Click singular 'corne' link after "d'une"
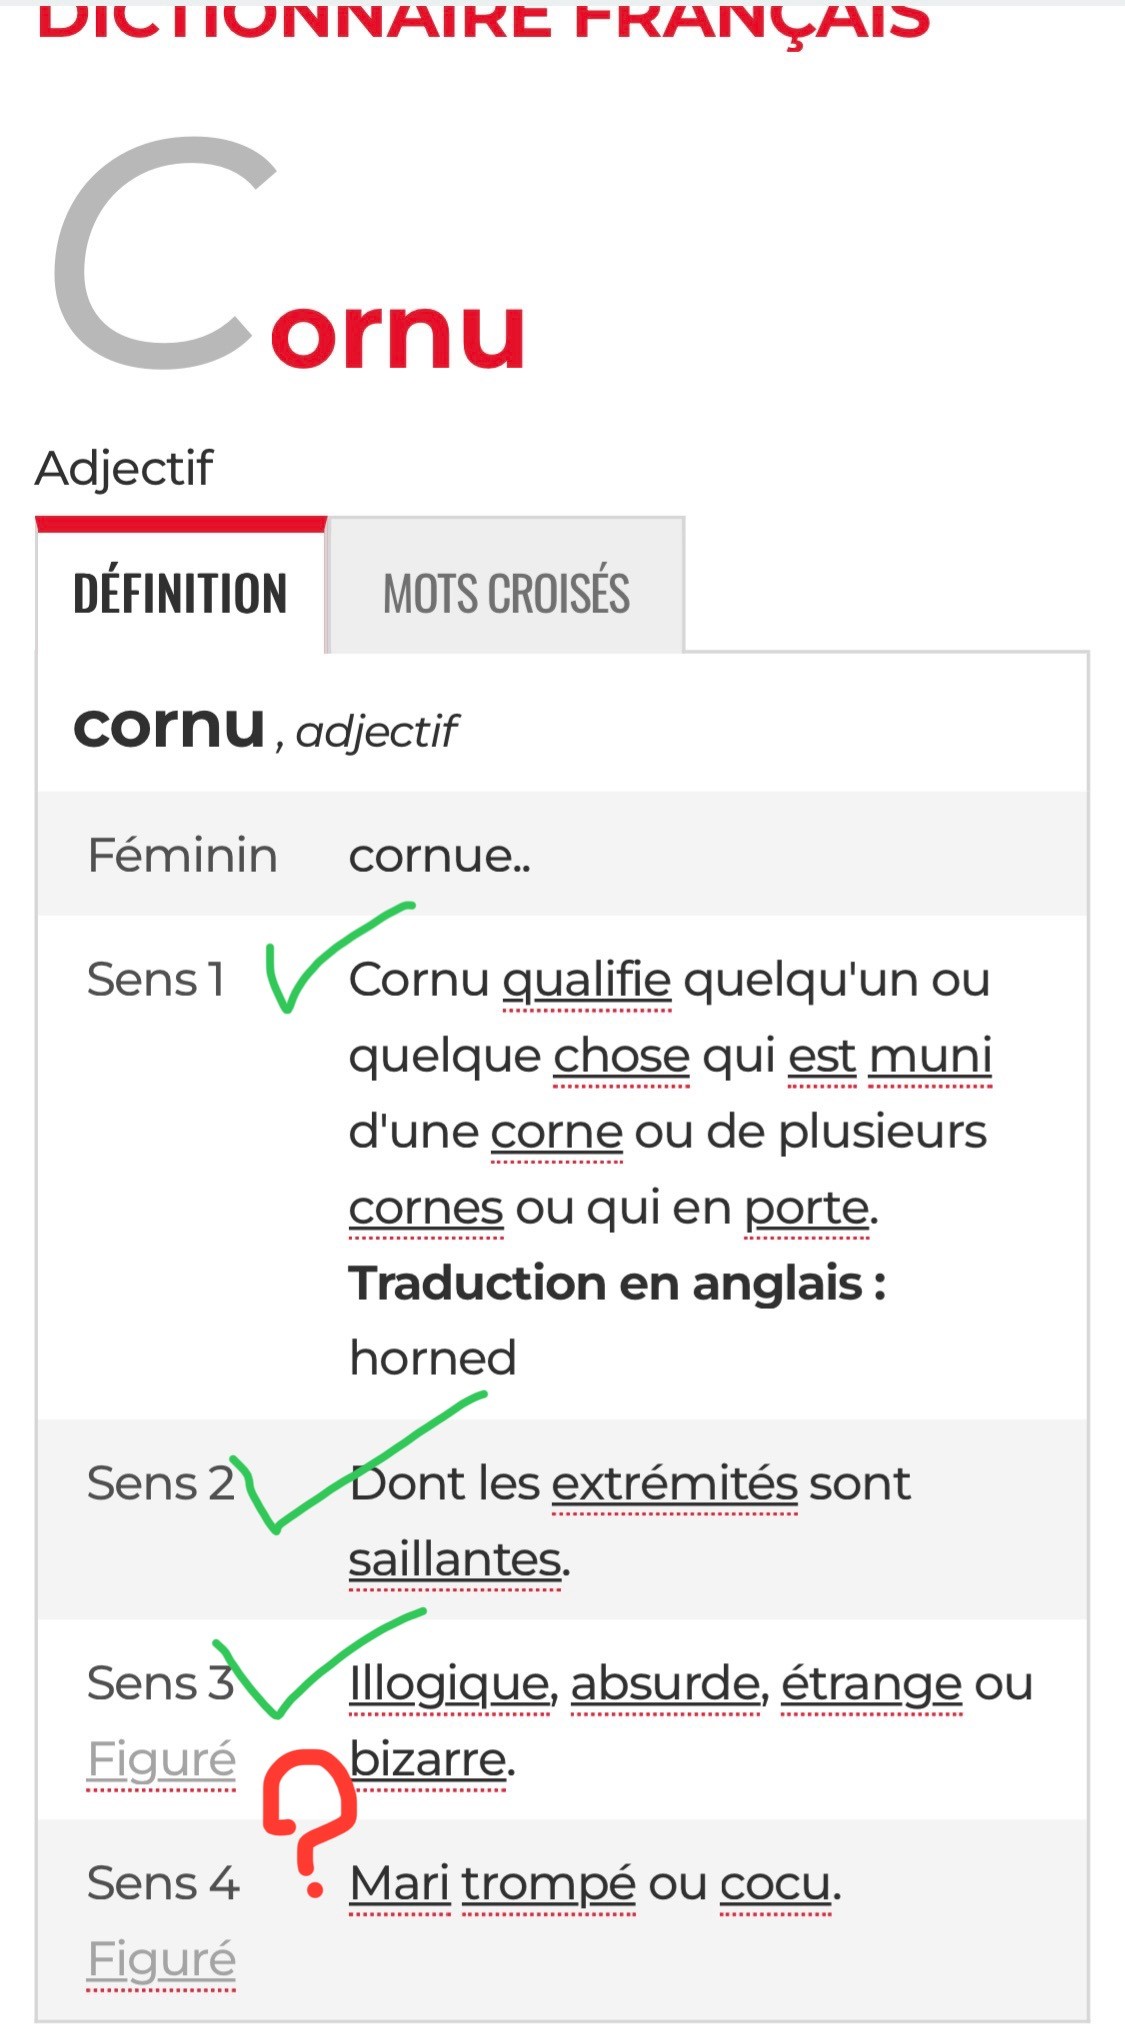 pyautogui.click(x=556, y=1132)
